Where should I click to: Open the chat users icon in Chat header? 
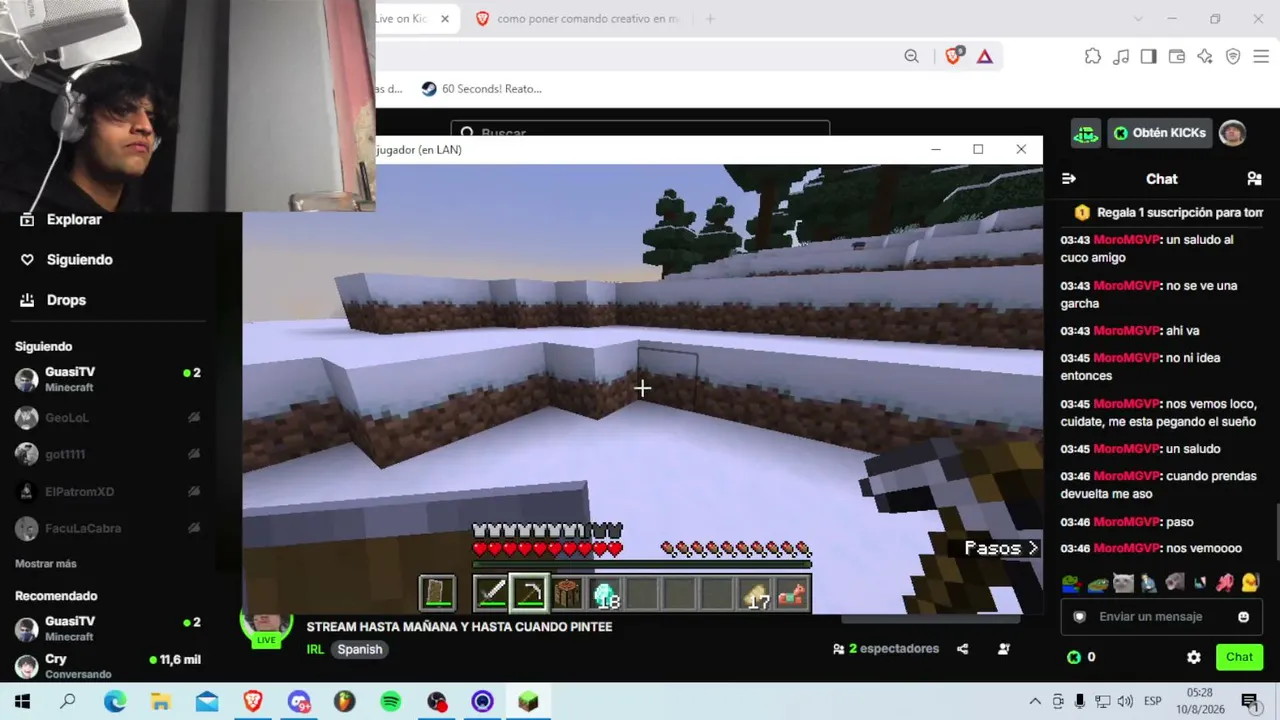pyautogui.click(x=1254, y=179)
